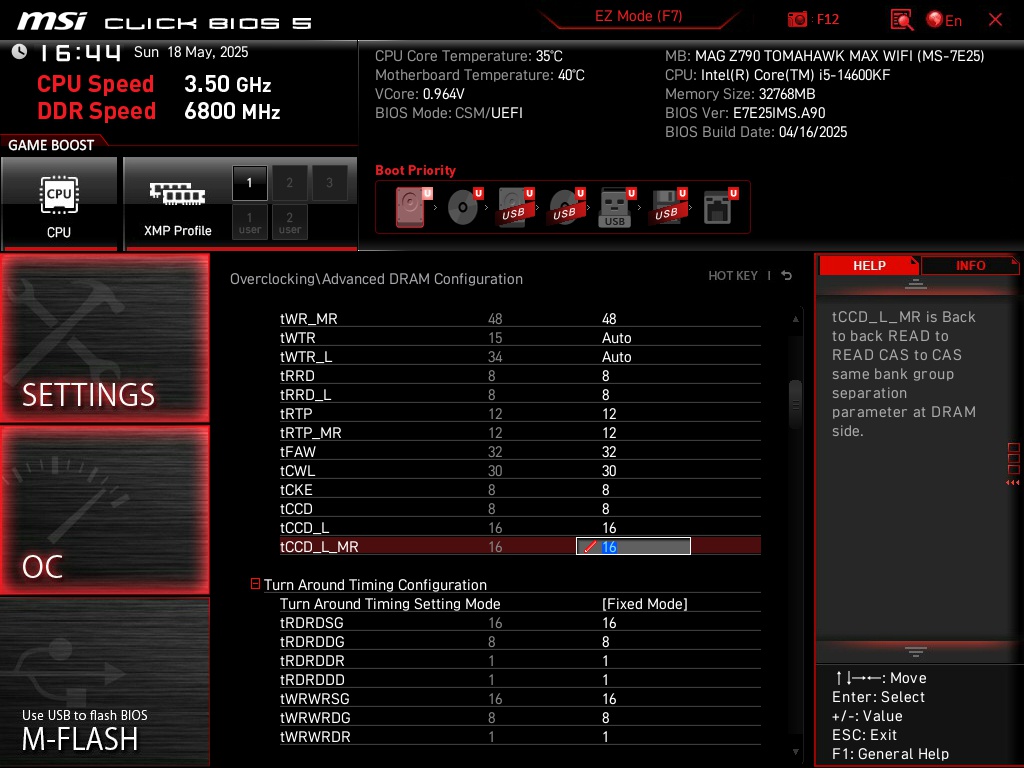Image resolution: width=1024 pixels, height=768 pixels.
Task: Click the HOT KEY label
Action: tap(733, 276)
